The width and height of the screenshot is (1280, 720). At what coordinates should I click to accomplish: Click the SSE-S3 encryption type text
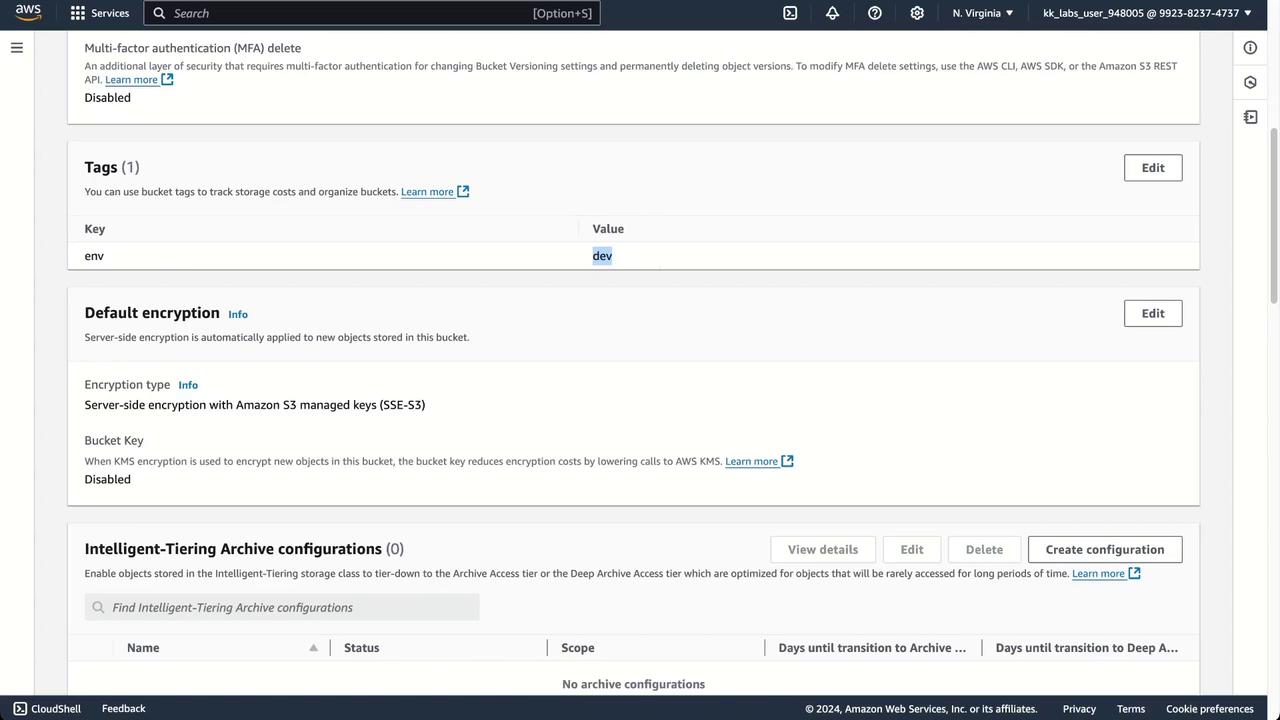[x=255, y=405]
